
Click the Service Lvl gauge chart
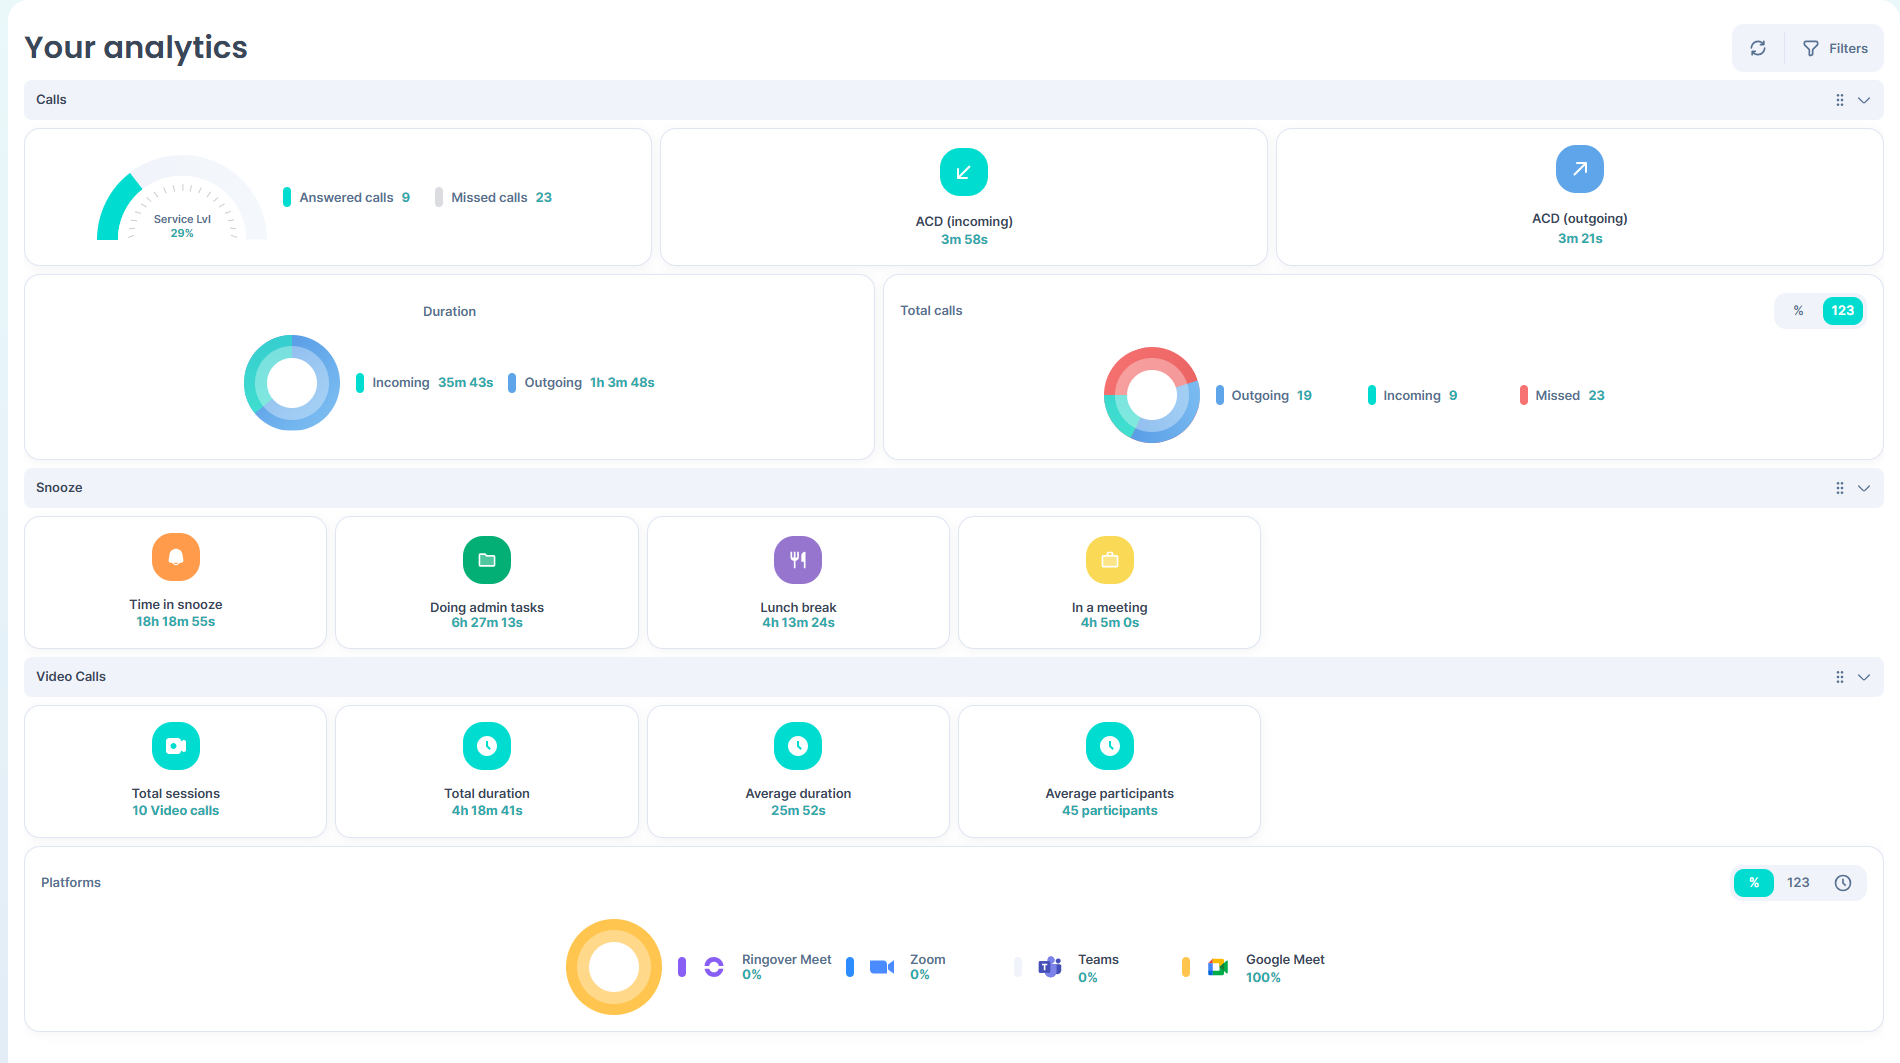click(182, 198)
